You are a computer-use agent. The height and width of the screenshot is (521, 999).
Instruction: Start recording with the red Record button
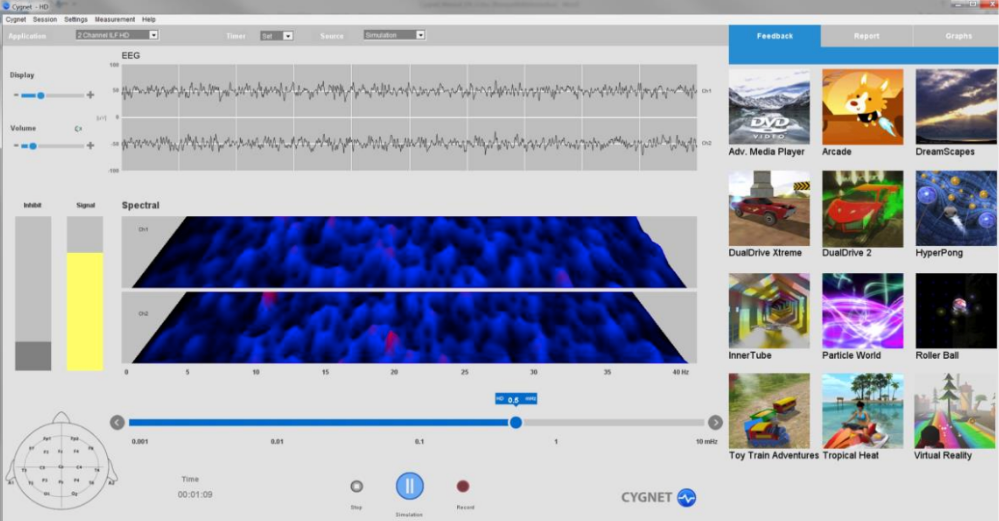pos(463,486)
